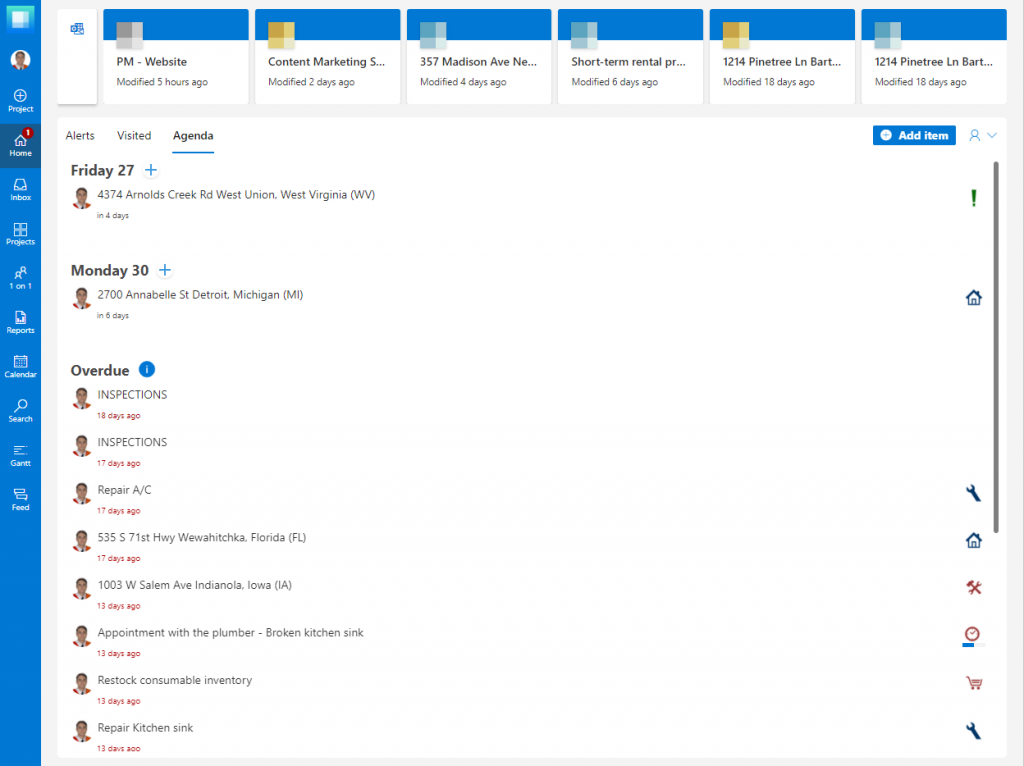
Task: Add a new item under Monday 30
Action: coord(165,270)
